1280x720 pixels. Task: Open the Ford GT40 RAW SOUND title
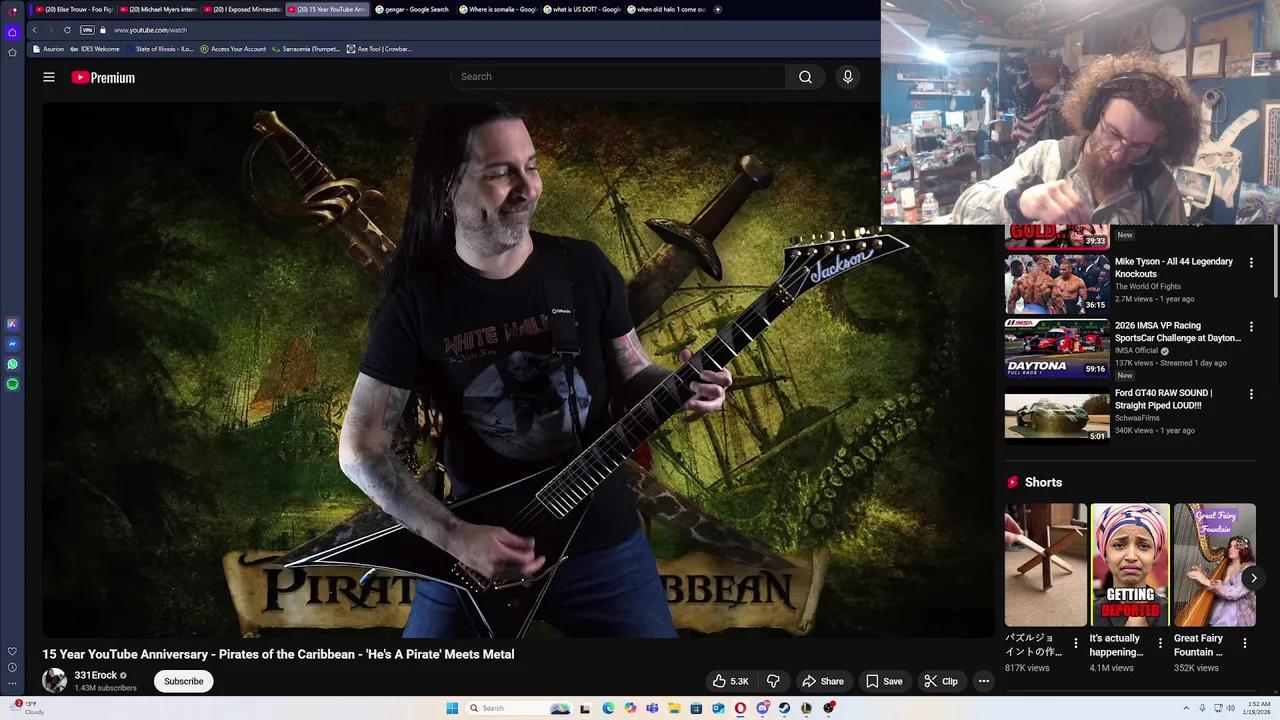tap(1165, 399)
